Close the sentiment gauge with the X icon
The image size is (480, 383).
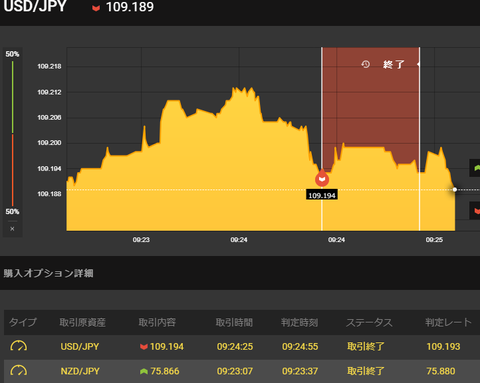(x=12, y=229)
